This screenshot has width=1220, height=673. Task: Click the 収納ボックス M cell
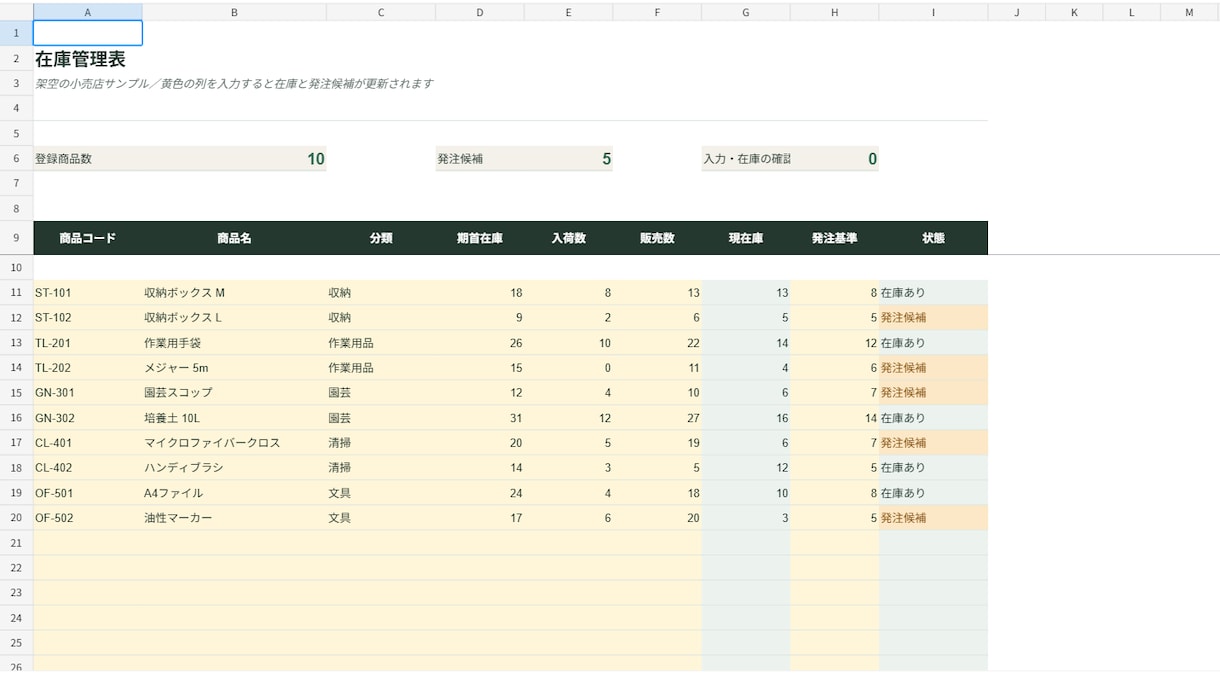234,293
